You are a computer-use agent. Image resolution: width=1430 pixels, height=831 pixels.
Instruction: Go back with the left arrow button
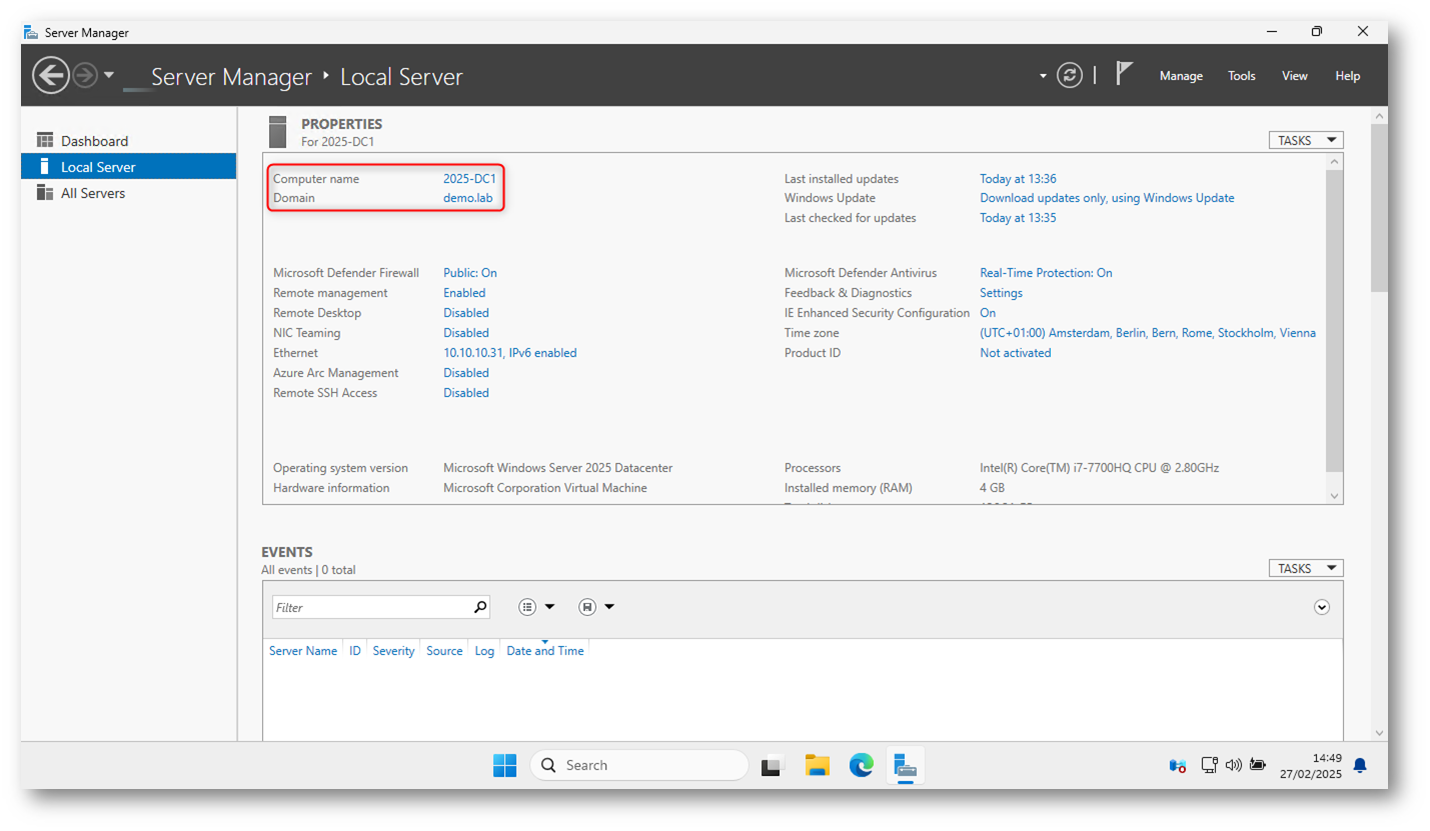coord(50,75)
